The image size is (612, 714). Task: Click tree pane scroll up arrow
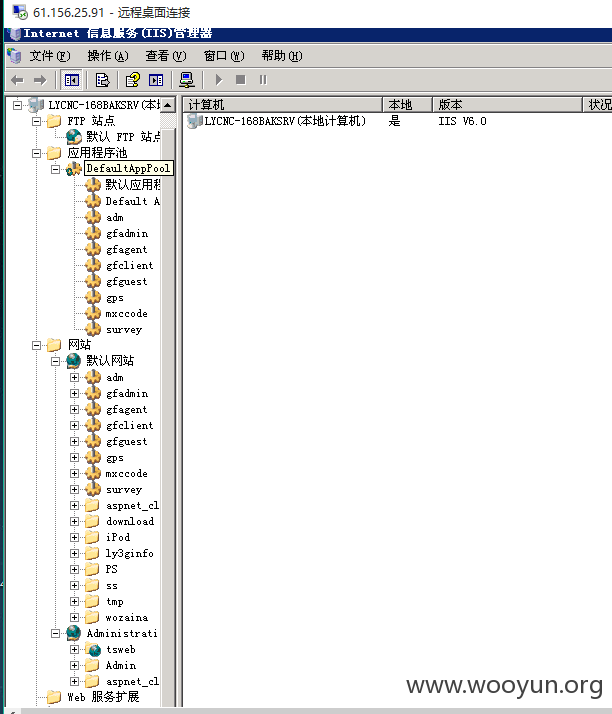[168, 105]
